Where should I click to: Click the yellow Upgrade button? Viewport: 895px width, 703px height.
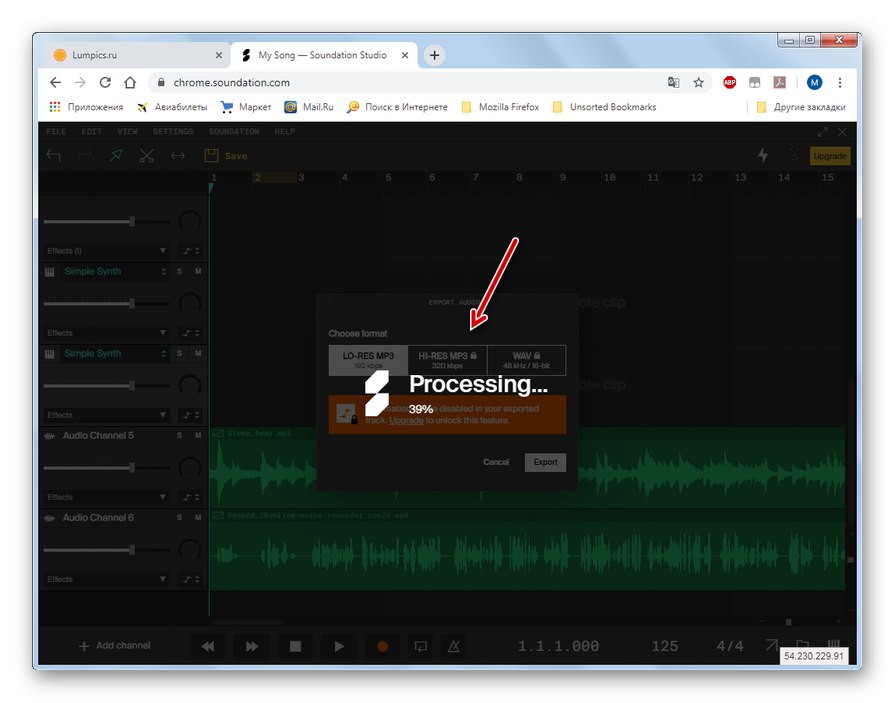tap(830, 156)
